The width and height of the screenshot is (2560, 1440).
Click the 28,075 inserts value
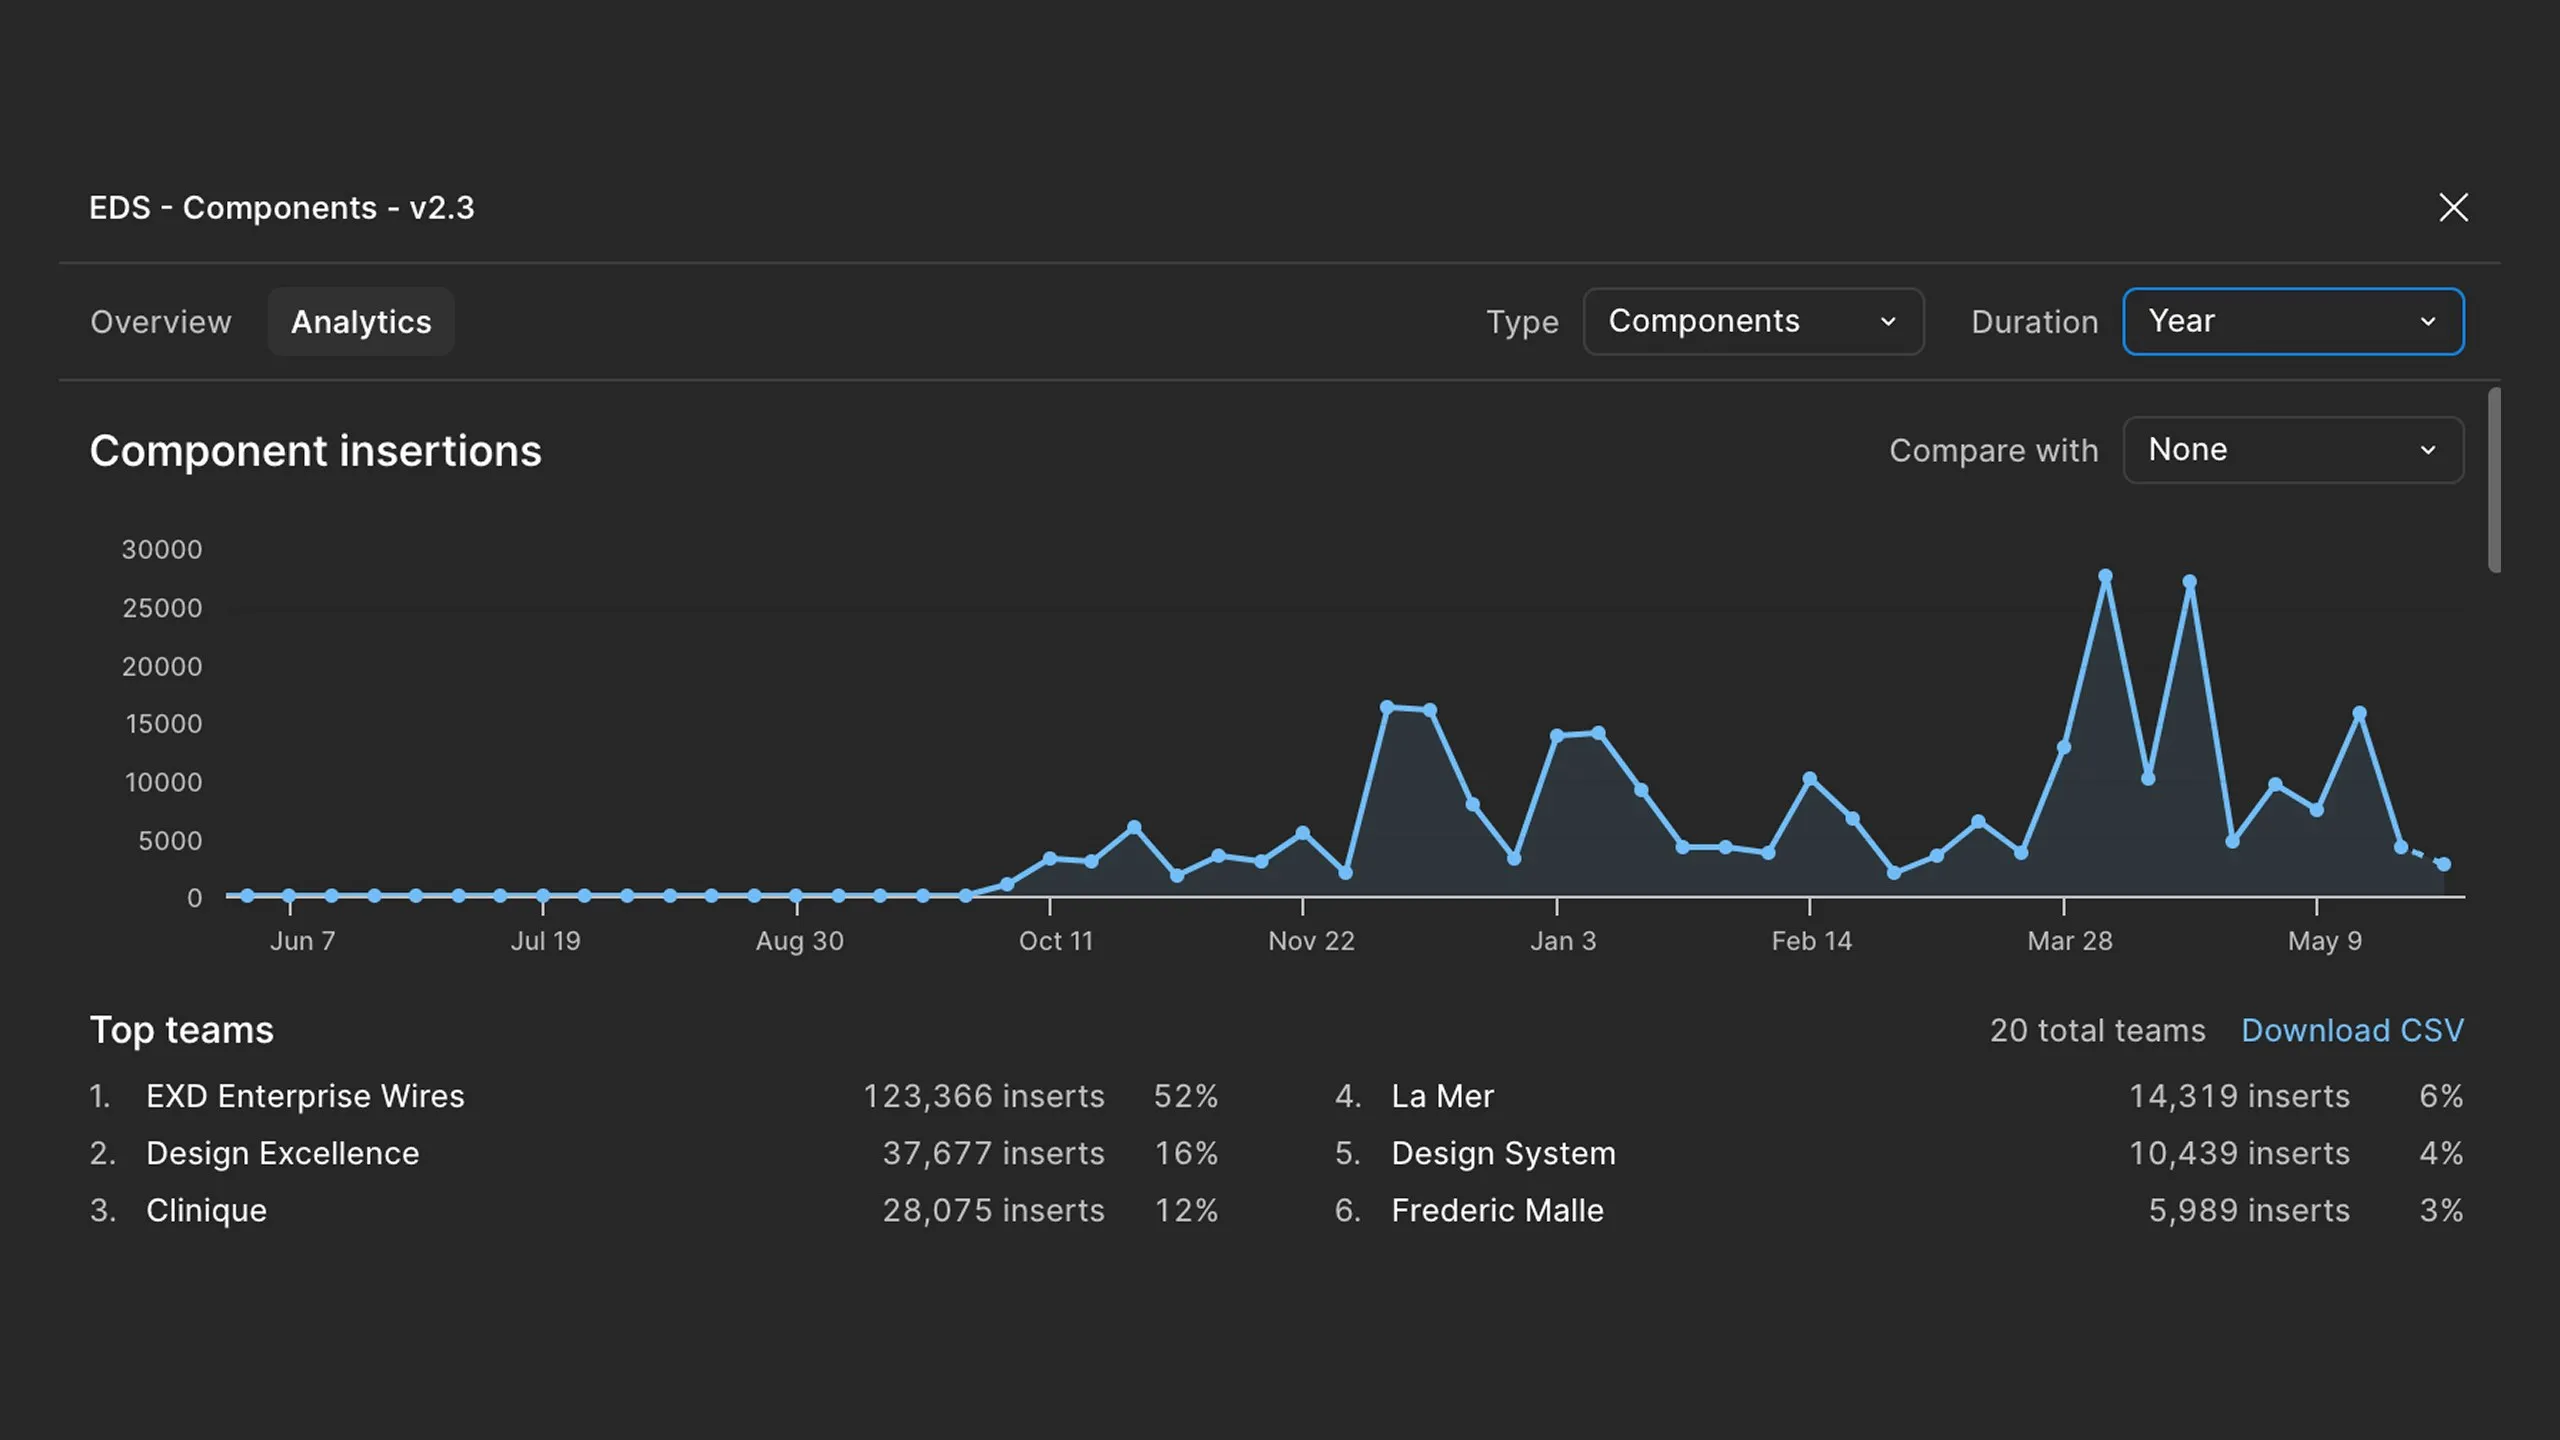[993, 1210]
